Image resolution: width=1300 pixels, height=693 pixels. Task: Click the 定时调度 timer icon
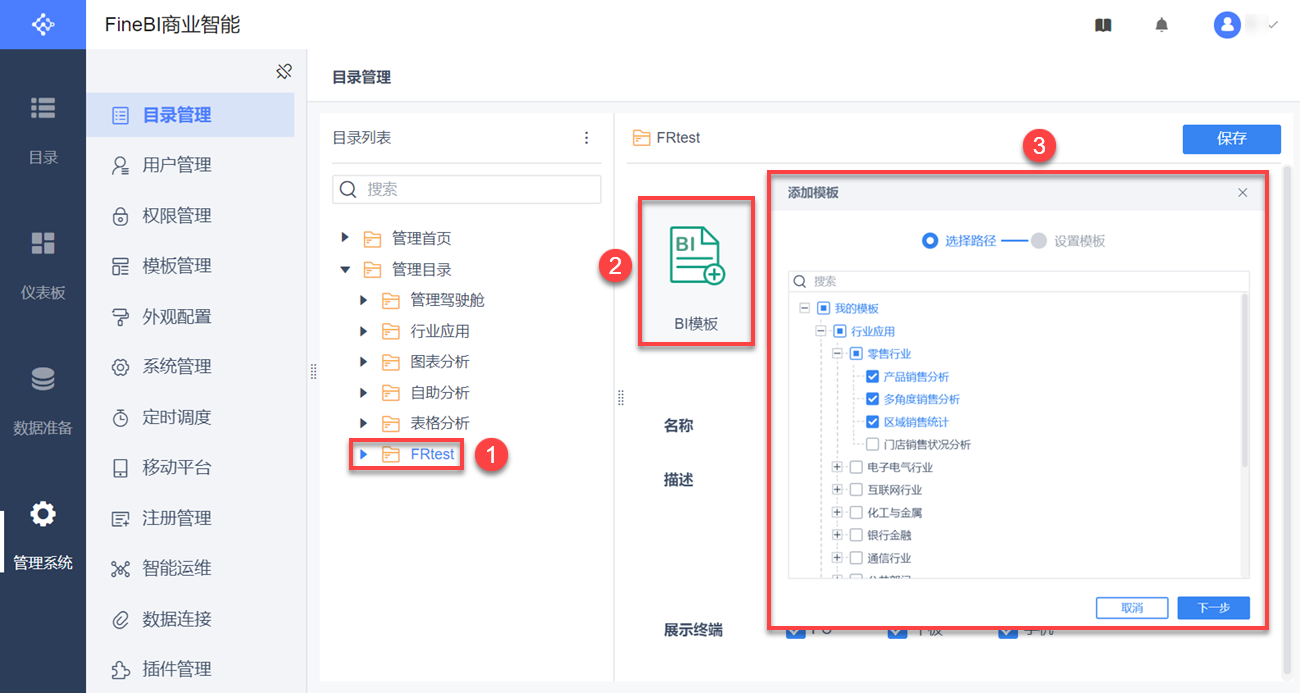pos(120,417)
